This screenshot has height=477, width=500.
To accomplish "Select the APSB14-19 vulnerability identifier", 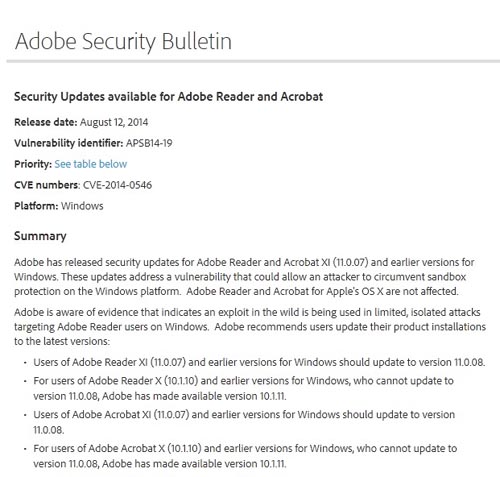I will 149,143.
